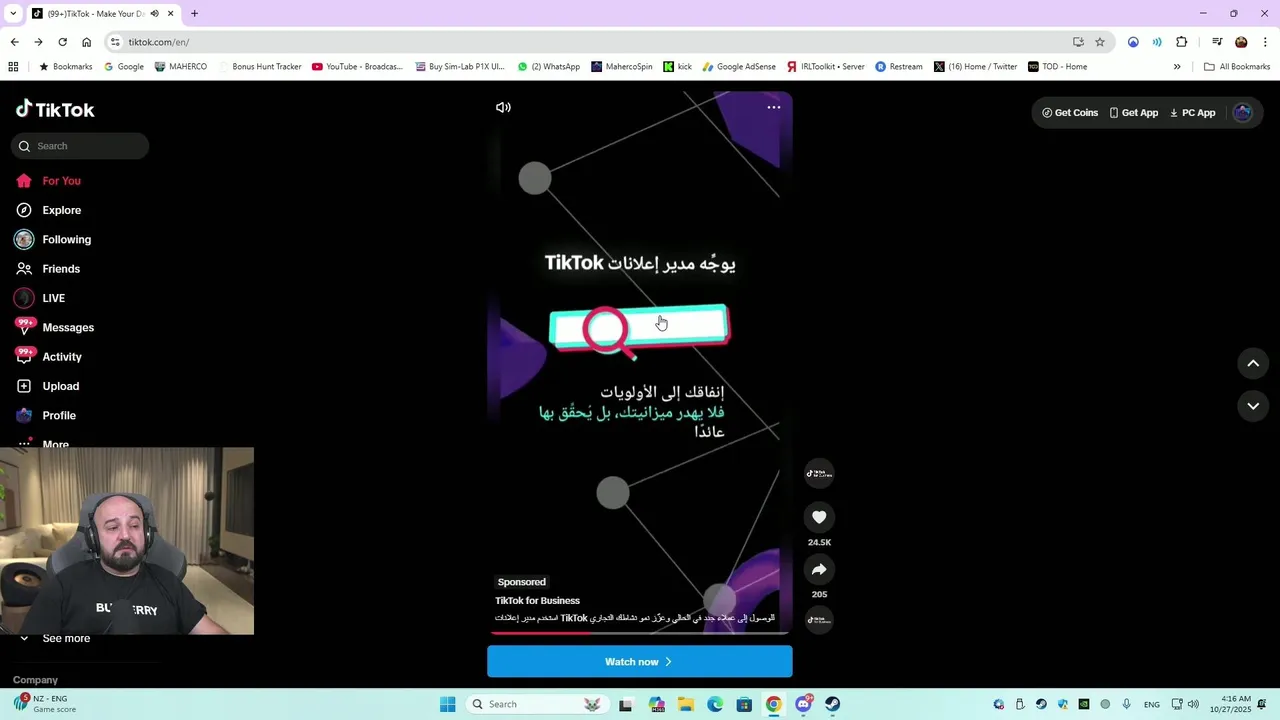Share the video using the arrow icon
This screenshot has height=720, width=1280.
point(819,569)
